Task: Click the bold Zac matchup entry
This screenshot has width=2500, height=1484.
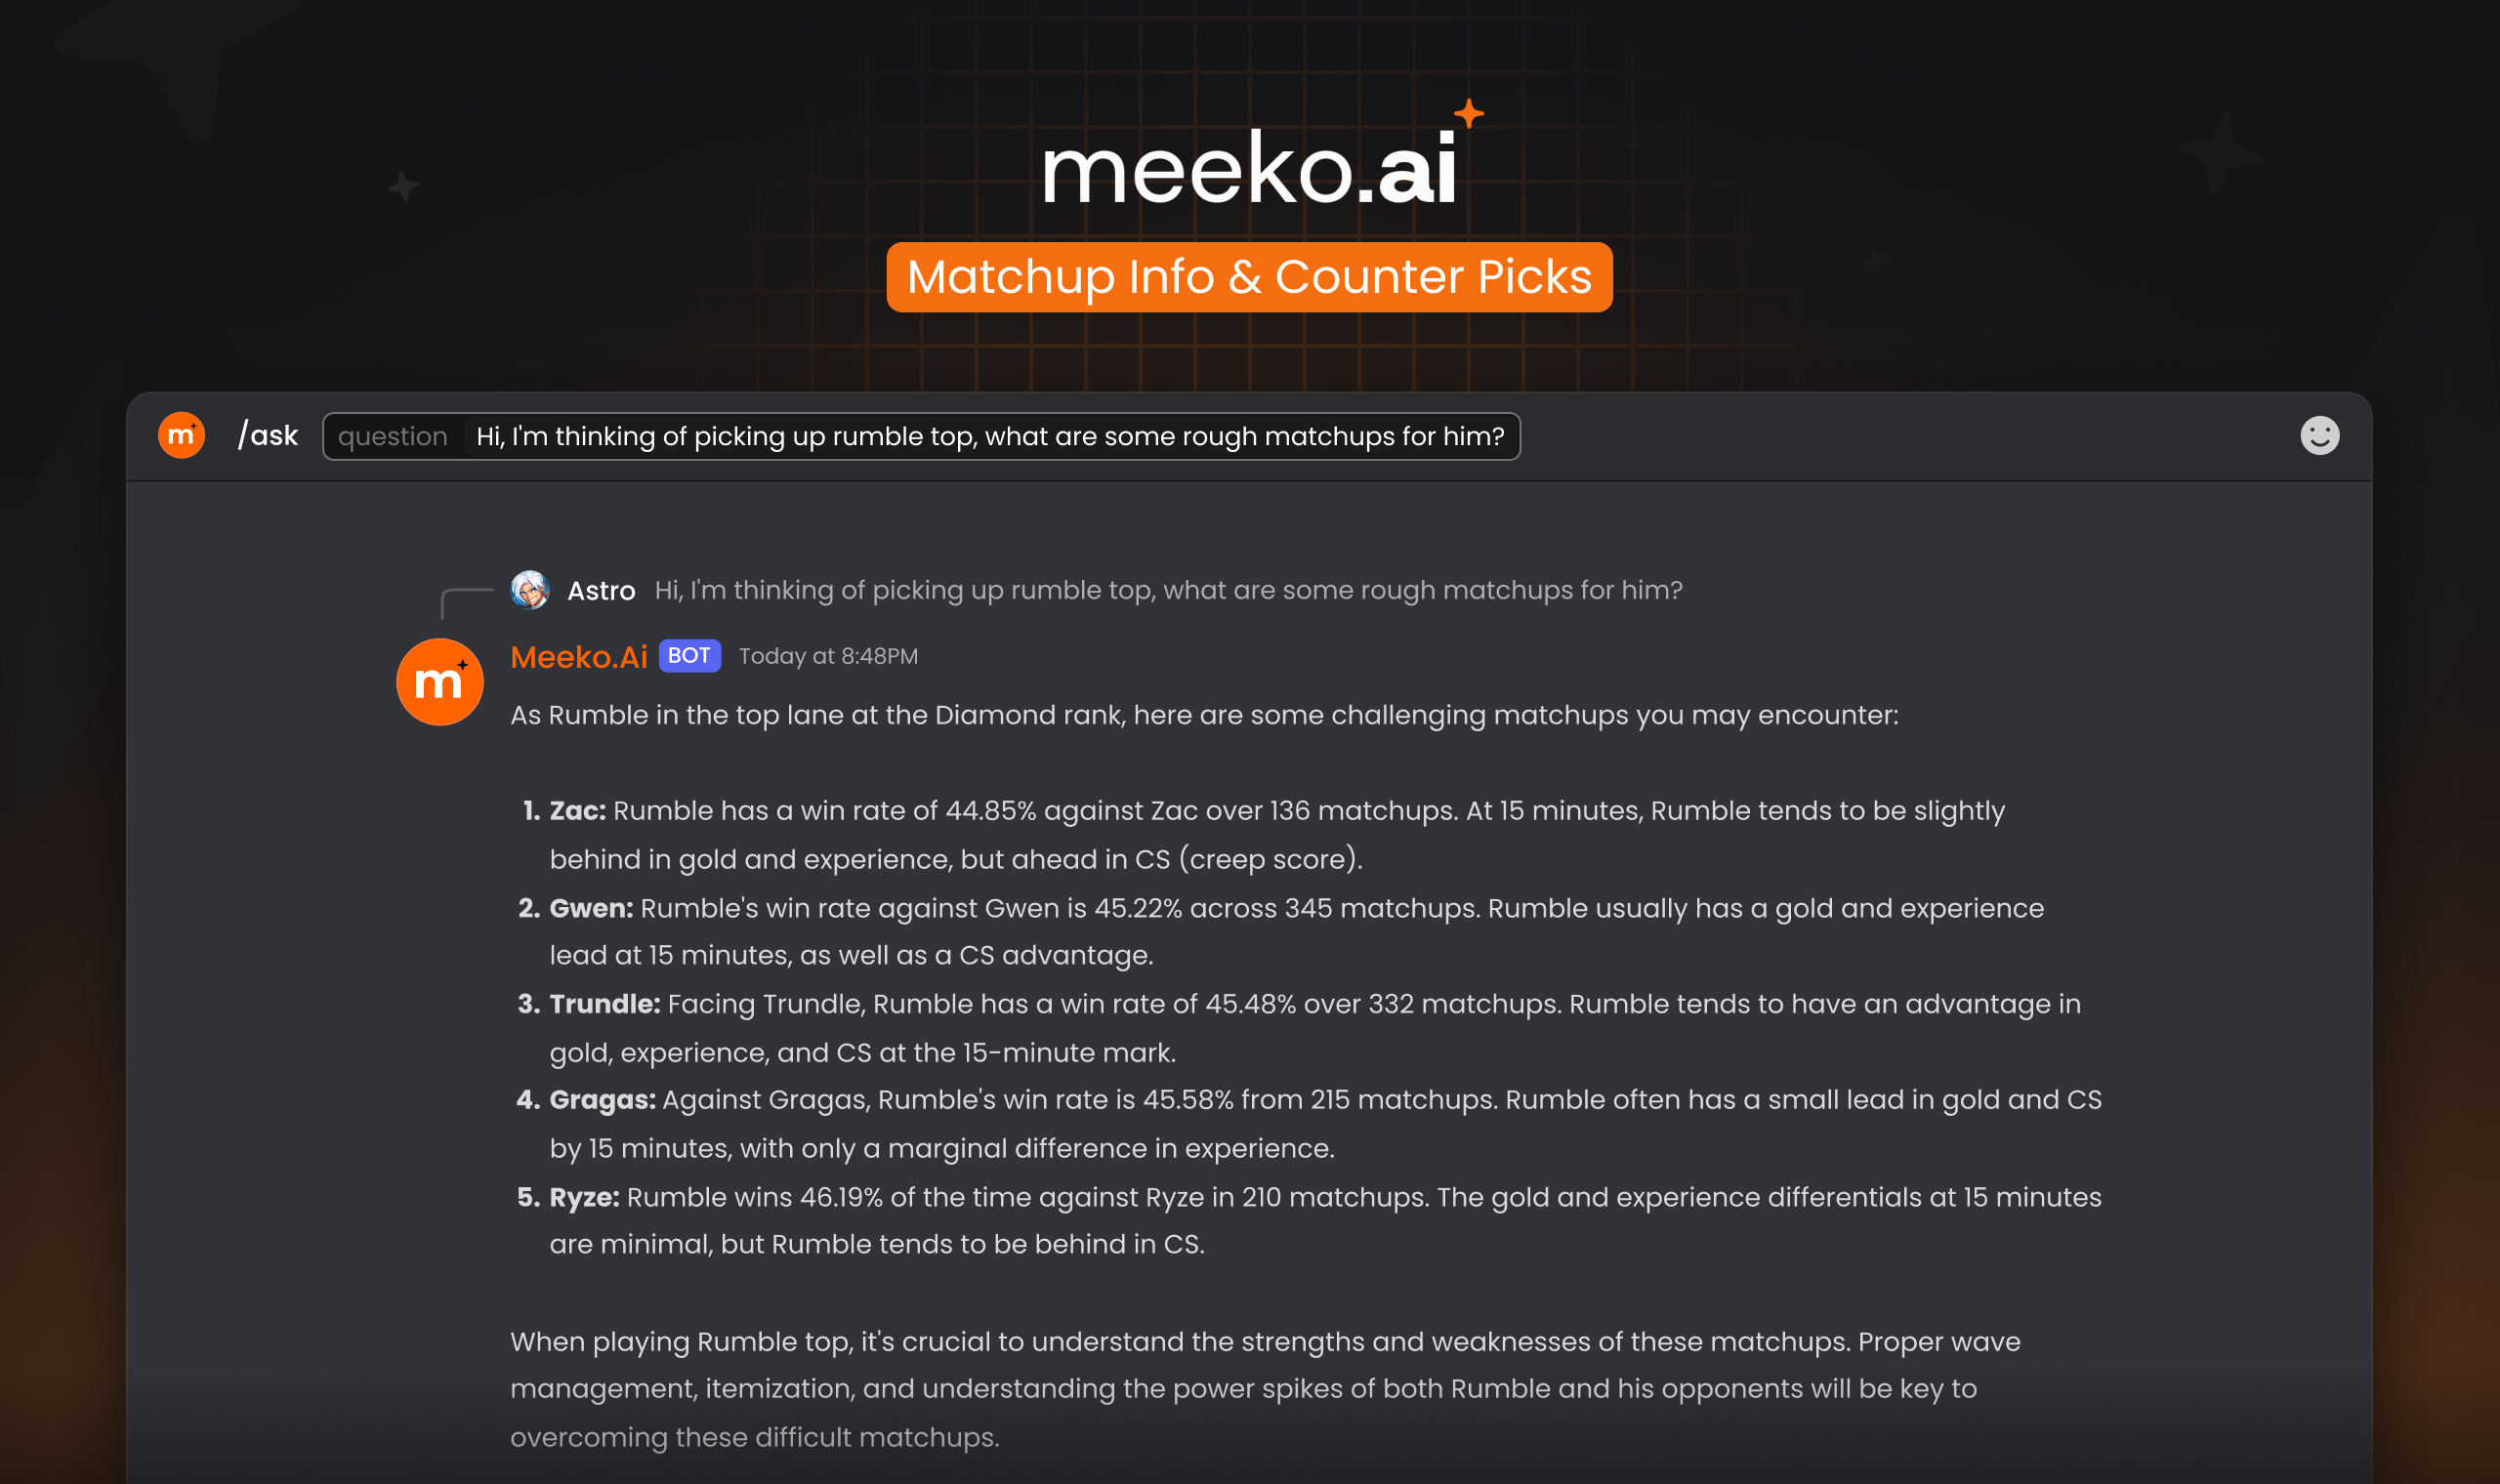Action: pos(577,811)
